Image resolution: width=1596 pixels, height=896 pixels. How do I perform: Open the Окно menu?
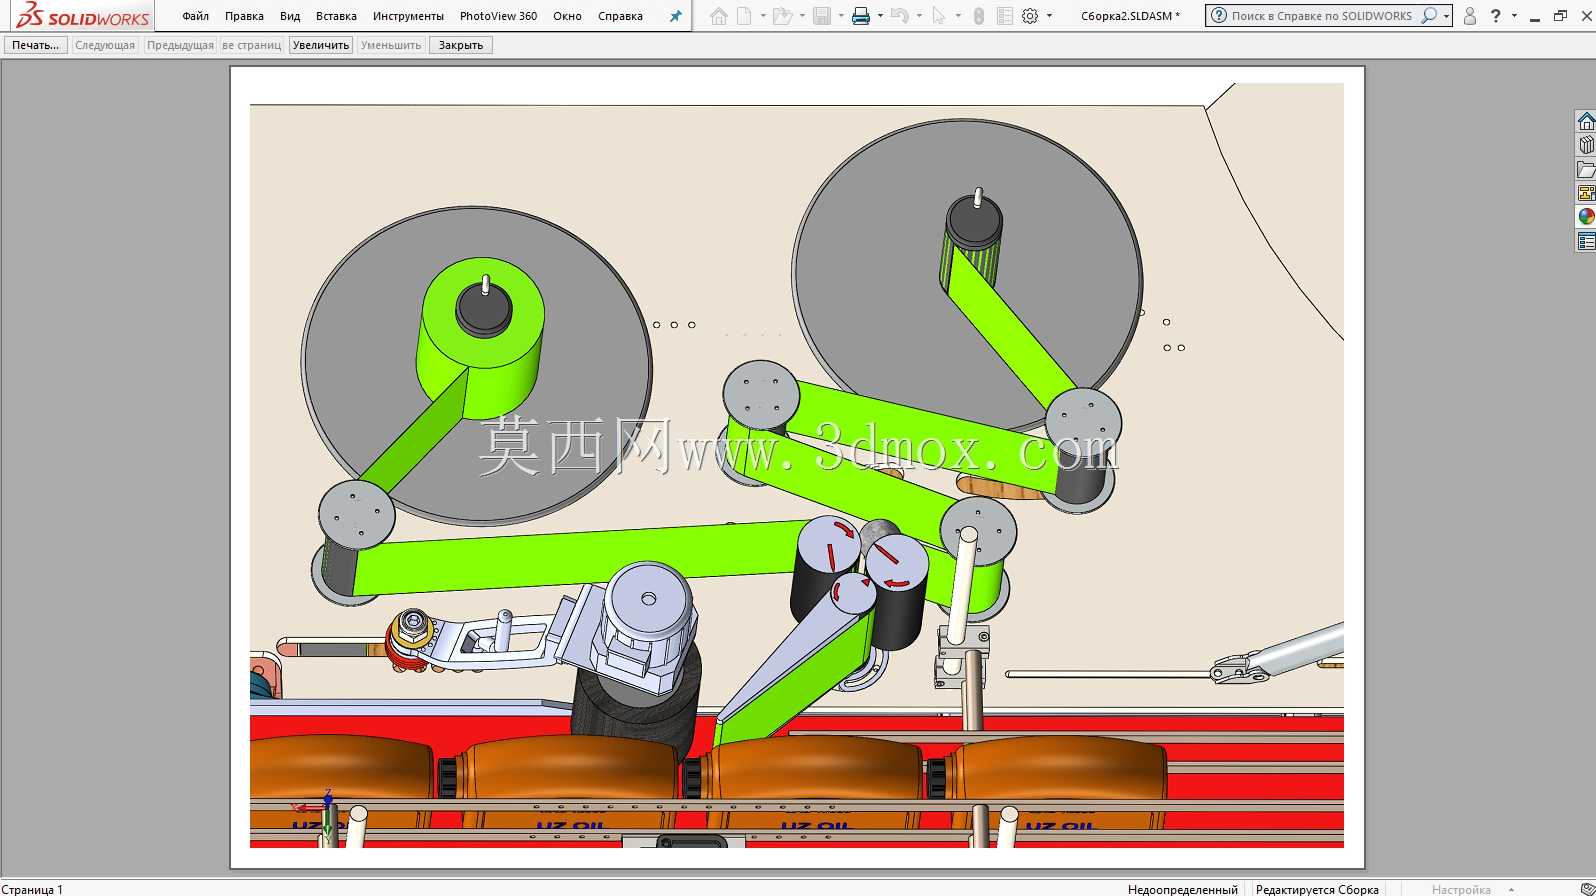pyautogui.click(x=567, y=16)
